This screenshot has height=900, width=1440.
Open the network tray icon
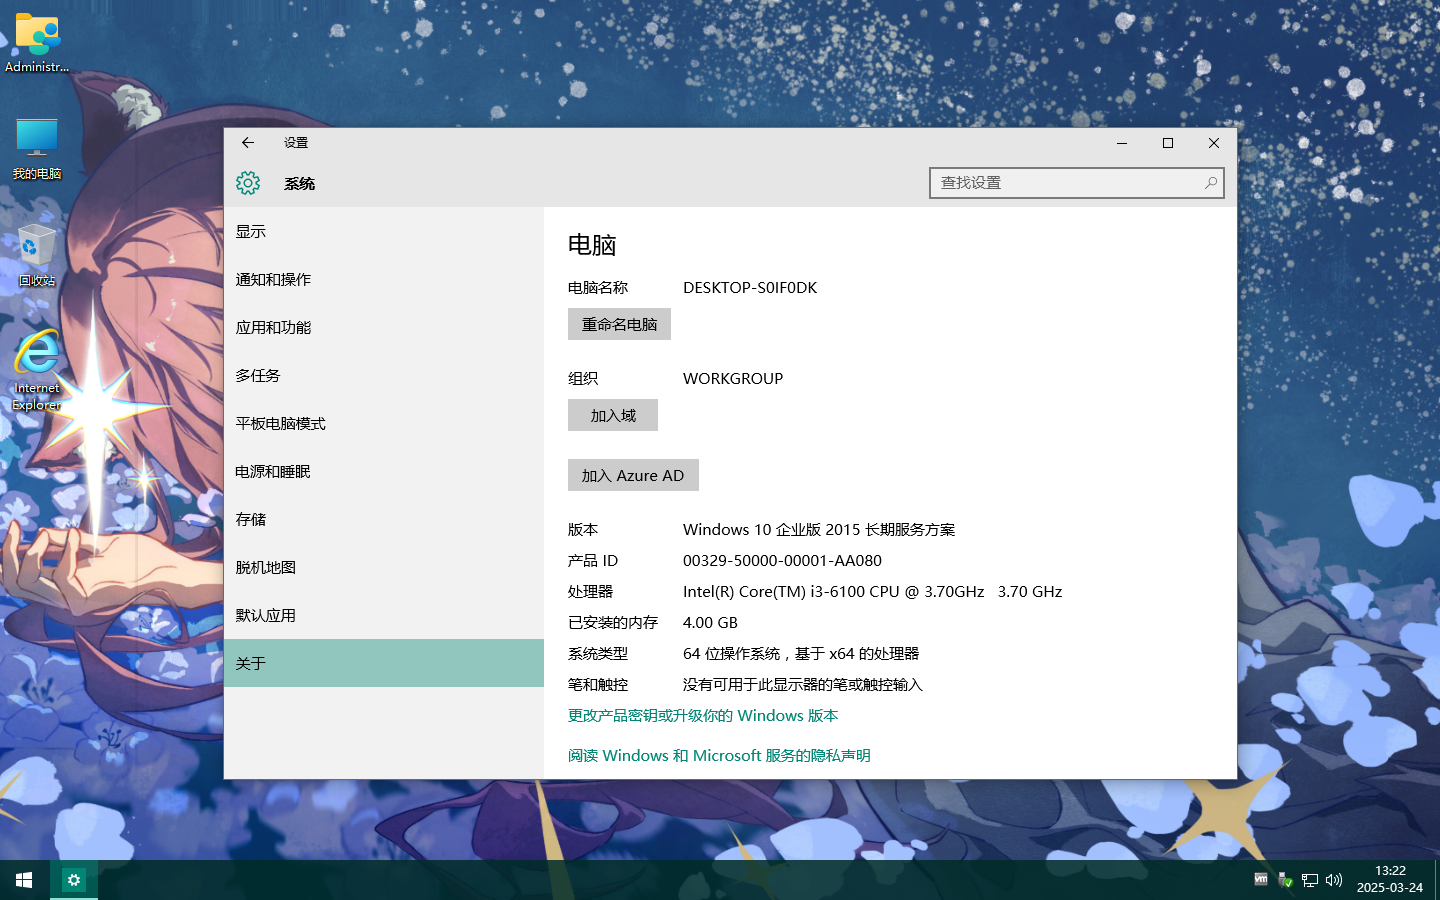click(x=1310, y=880)
